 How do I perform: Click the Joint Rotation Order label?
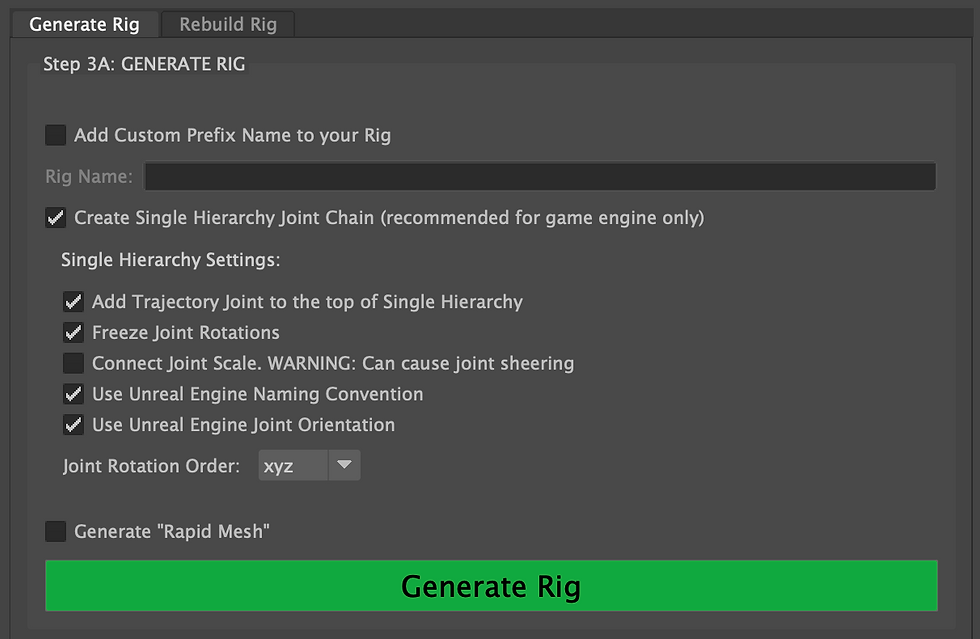point(151,466)
